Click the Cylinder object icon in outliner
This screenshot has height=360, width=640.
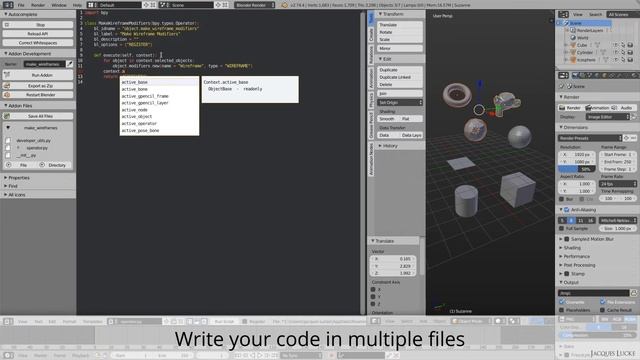click(x=573, y=52)
